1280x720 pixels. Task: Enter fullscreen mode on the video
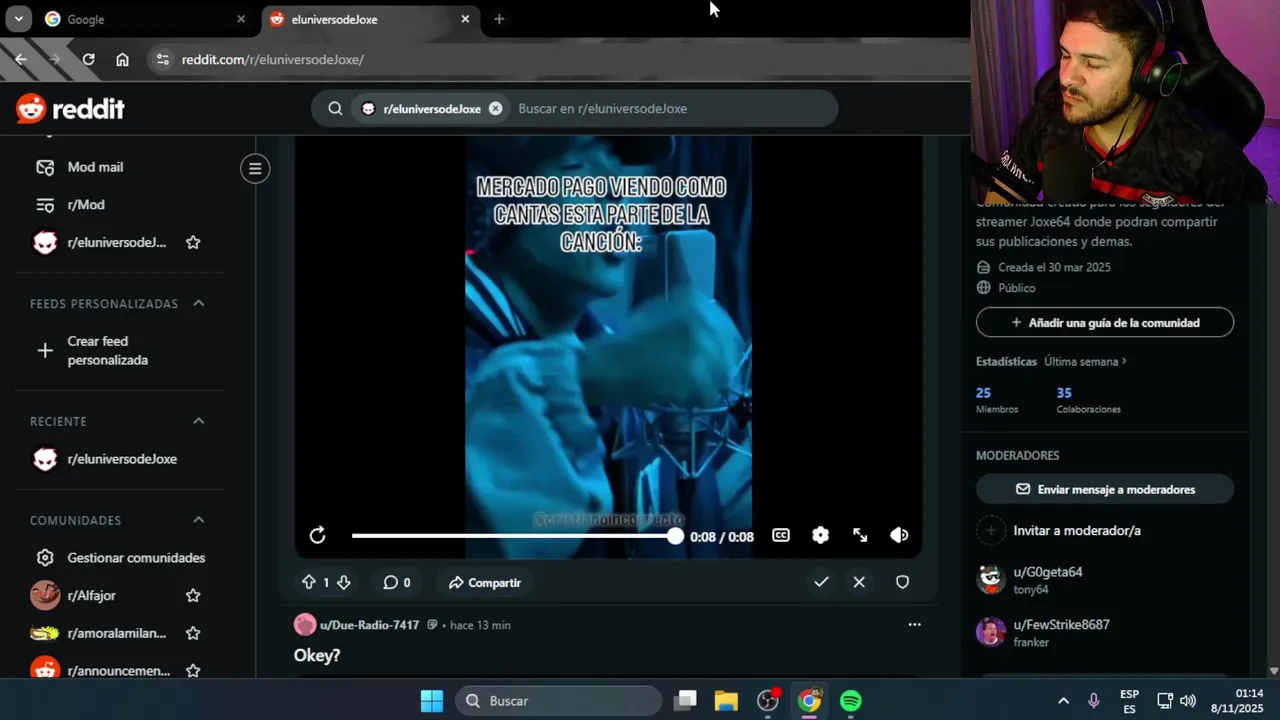[x=860, y=536]
